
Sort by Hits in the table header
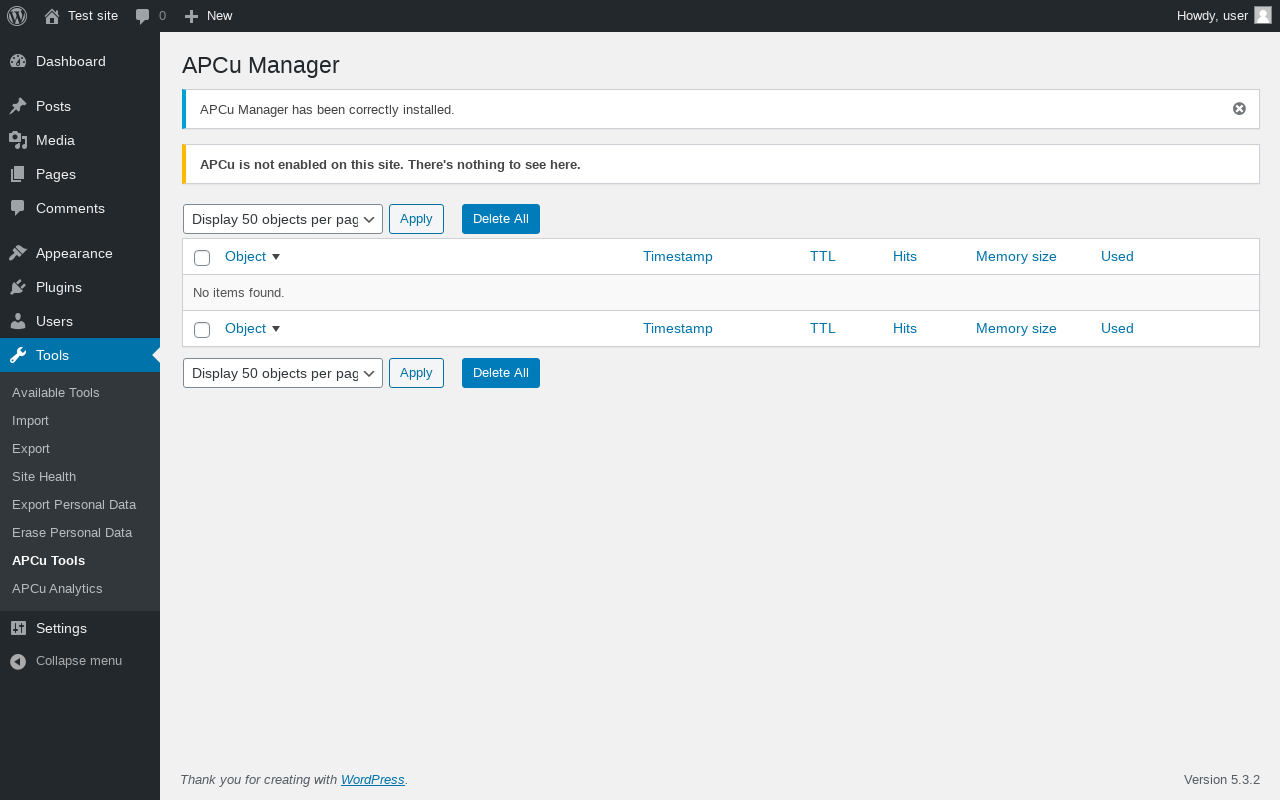[x=905, y=256]
